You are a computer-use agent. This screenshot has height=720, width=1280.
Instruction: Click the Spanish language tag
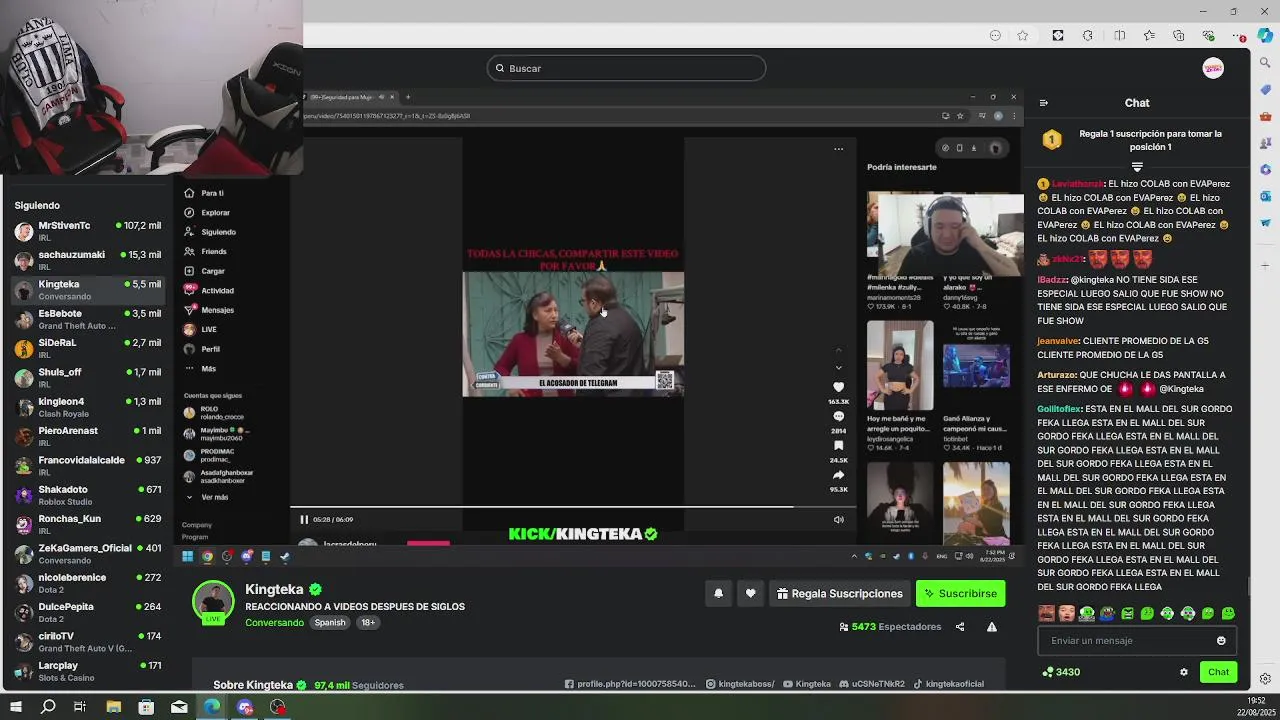pyautogui.click(x=330, y=623)
